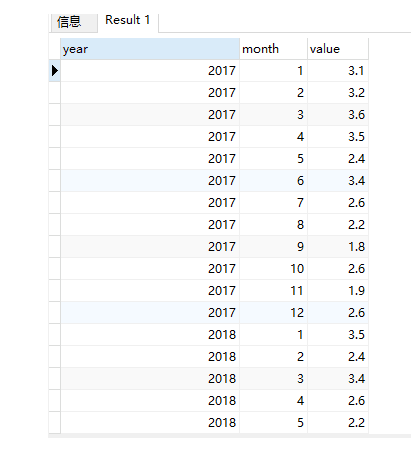The image size is (411, 450).
Task: Click value 2.2 in the 2018 month 5 row
Action: 338,423
